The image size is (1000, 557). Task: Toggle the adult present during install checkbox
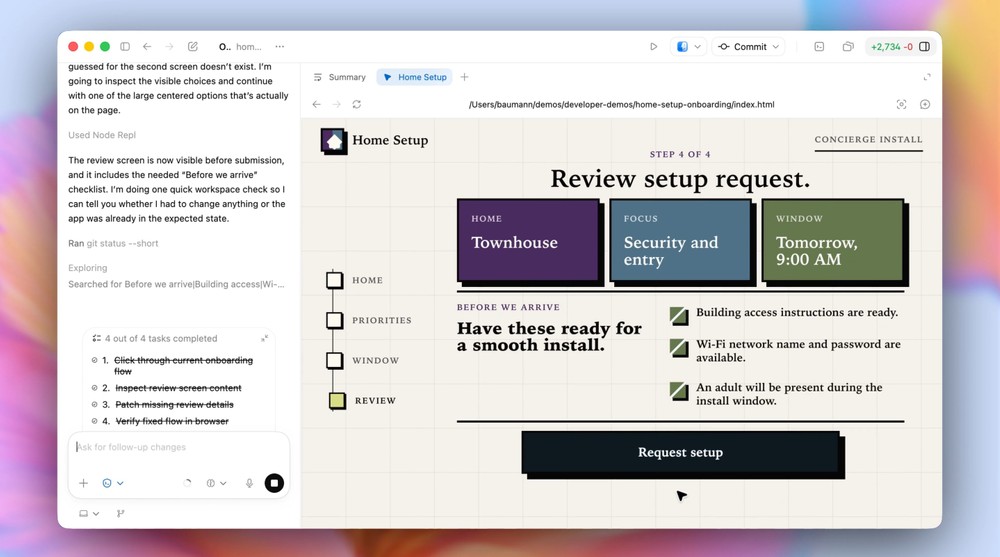tap(679, 392)
